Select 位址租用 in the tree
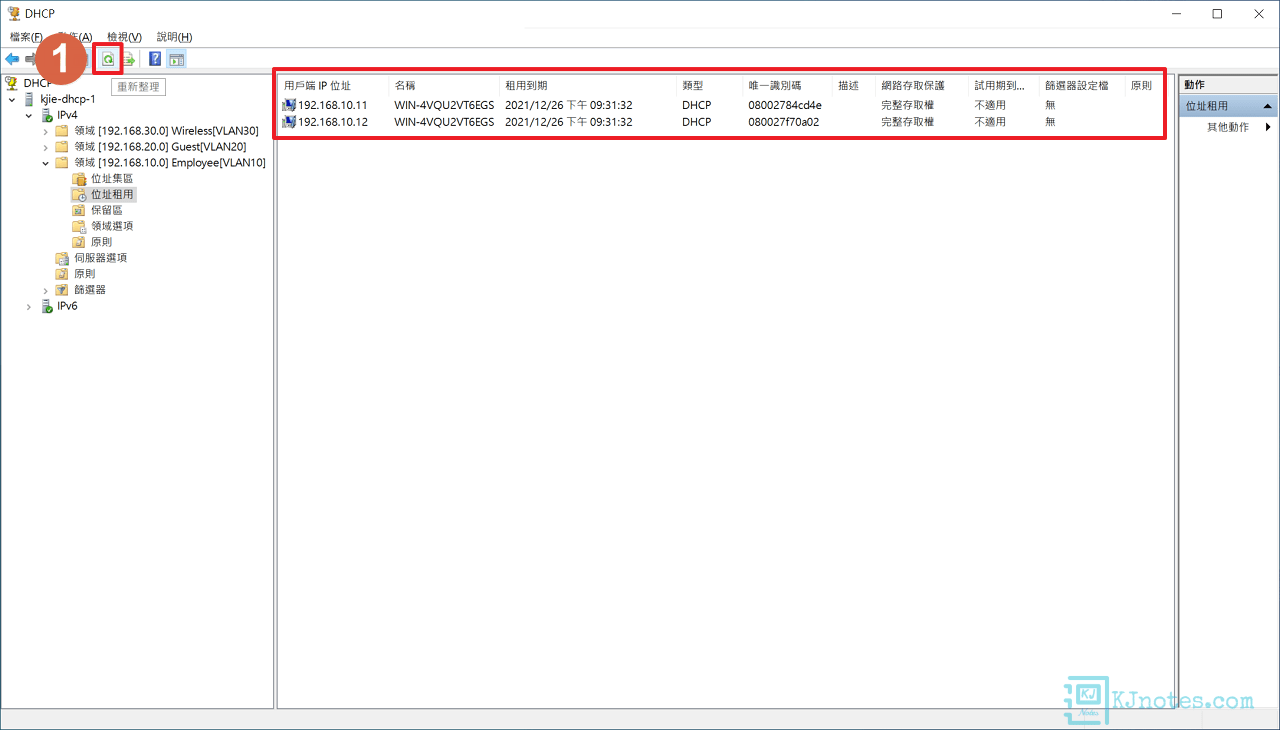The height and width of the screenshot is (730, 1280). [112, 195]
